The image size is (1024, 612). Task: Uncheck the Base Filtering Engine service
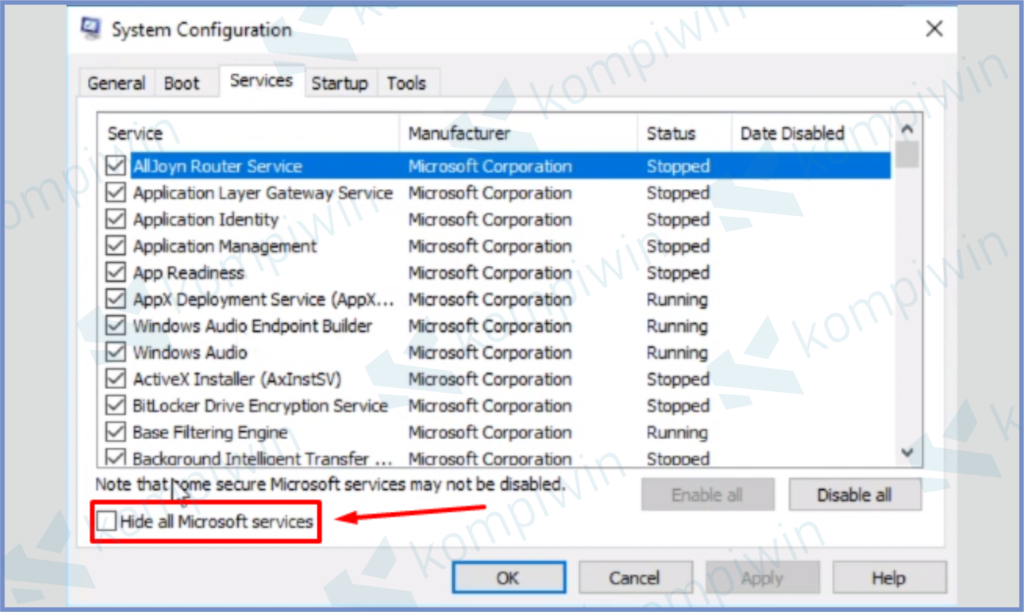pos(116,432)
